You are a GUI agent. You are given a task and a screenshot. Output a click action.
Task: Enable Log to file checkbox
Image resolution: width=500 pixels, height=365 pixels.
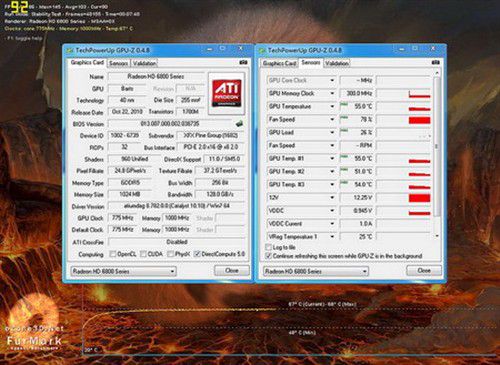(x=268, y=247)
